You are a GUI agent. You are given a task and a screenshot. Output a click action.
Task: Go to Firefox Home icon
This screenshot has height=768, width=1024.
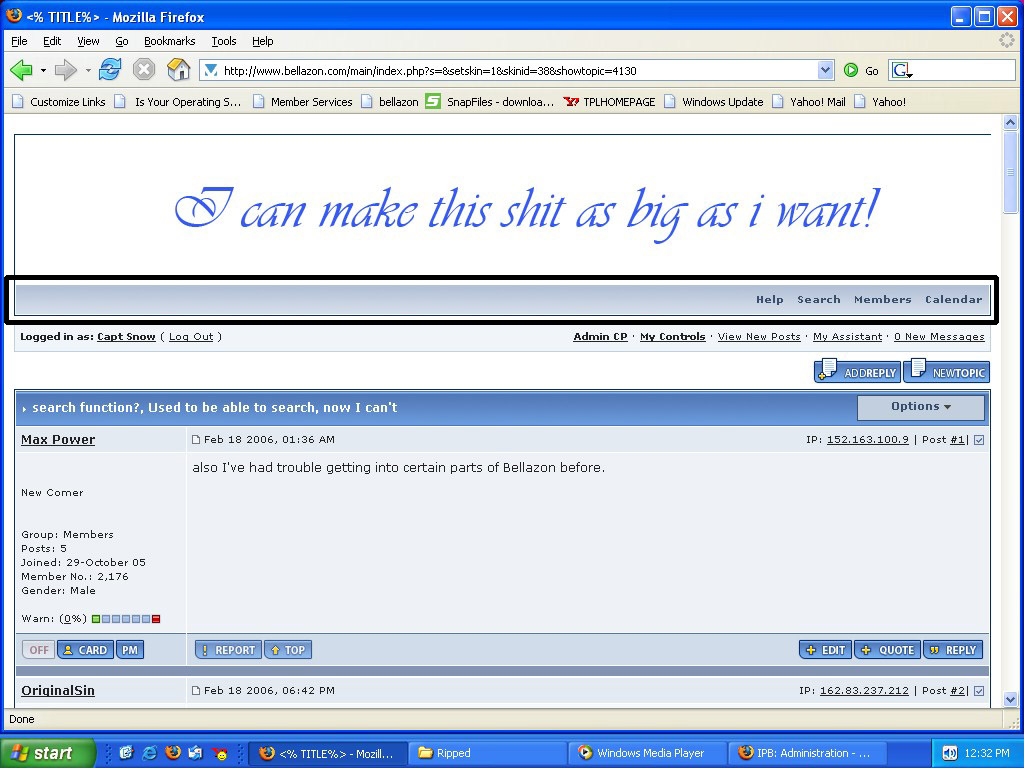click(x=178, y=70)
